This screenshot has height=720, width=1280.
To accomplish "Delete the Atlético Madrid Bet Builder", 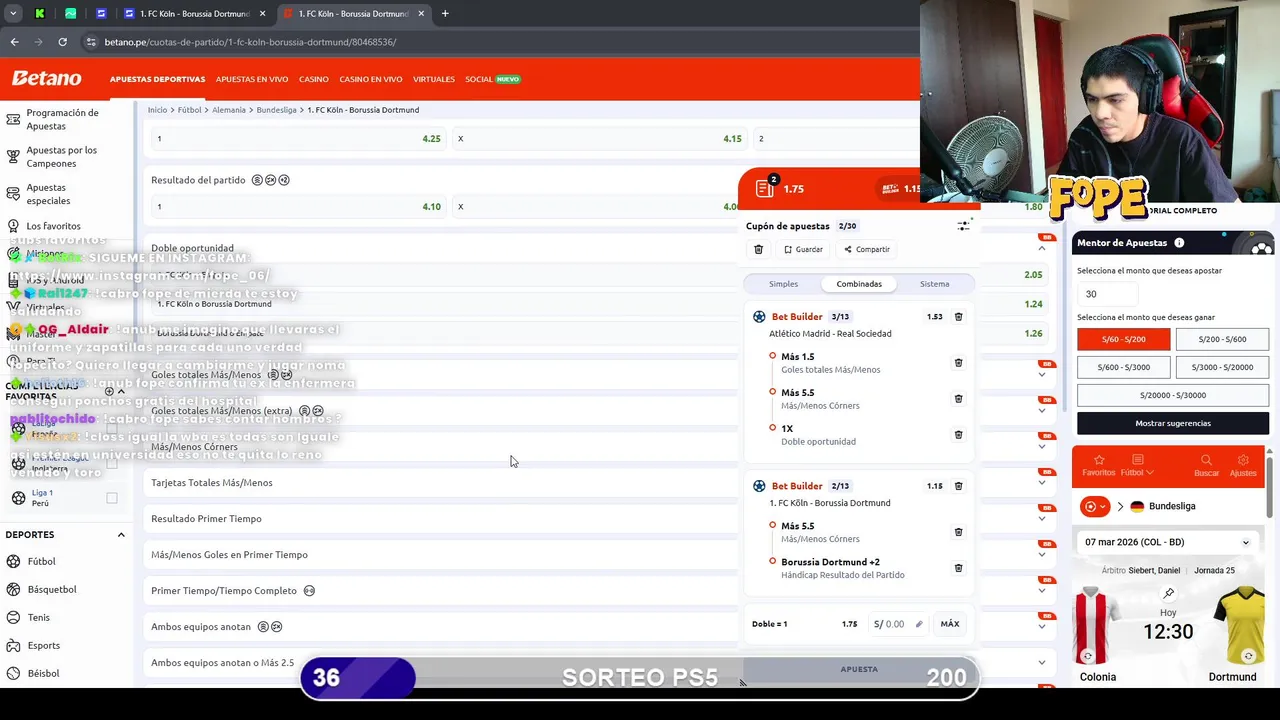I will pos(958,317).
